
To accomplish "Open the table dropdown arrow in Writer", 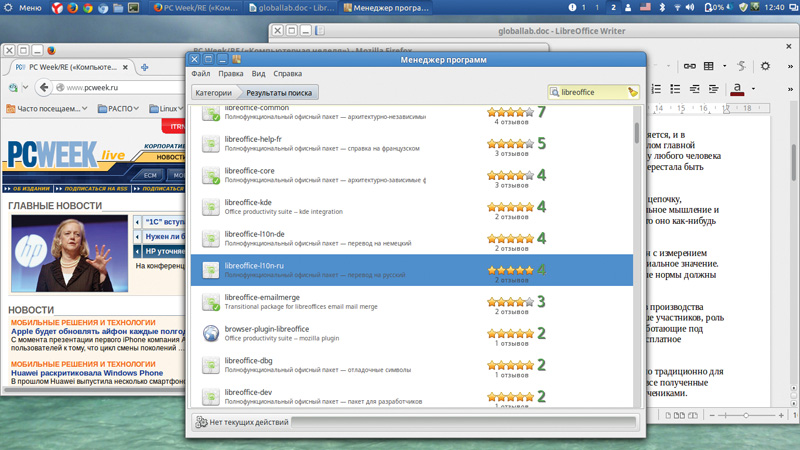I will point(724,66).
